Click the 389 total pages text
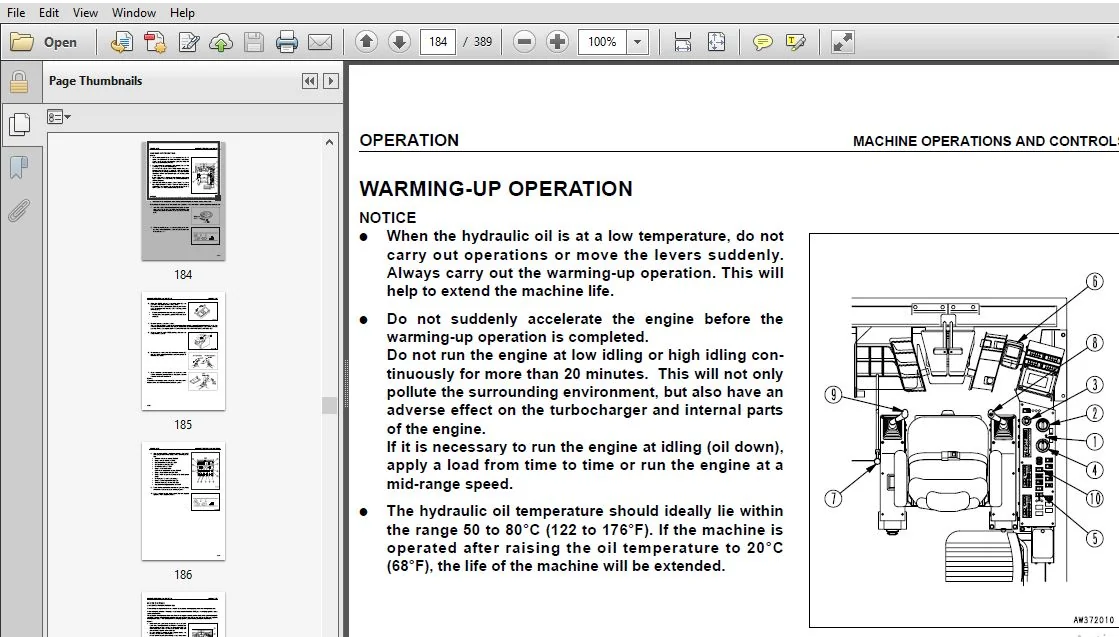Viewport: 1119px width, 637px height. click(483, 42)
